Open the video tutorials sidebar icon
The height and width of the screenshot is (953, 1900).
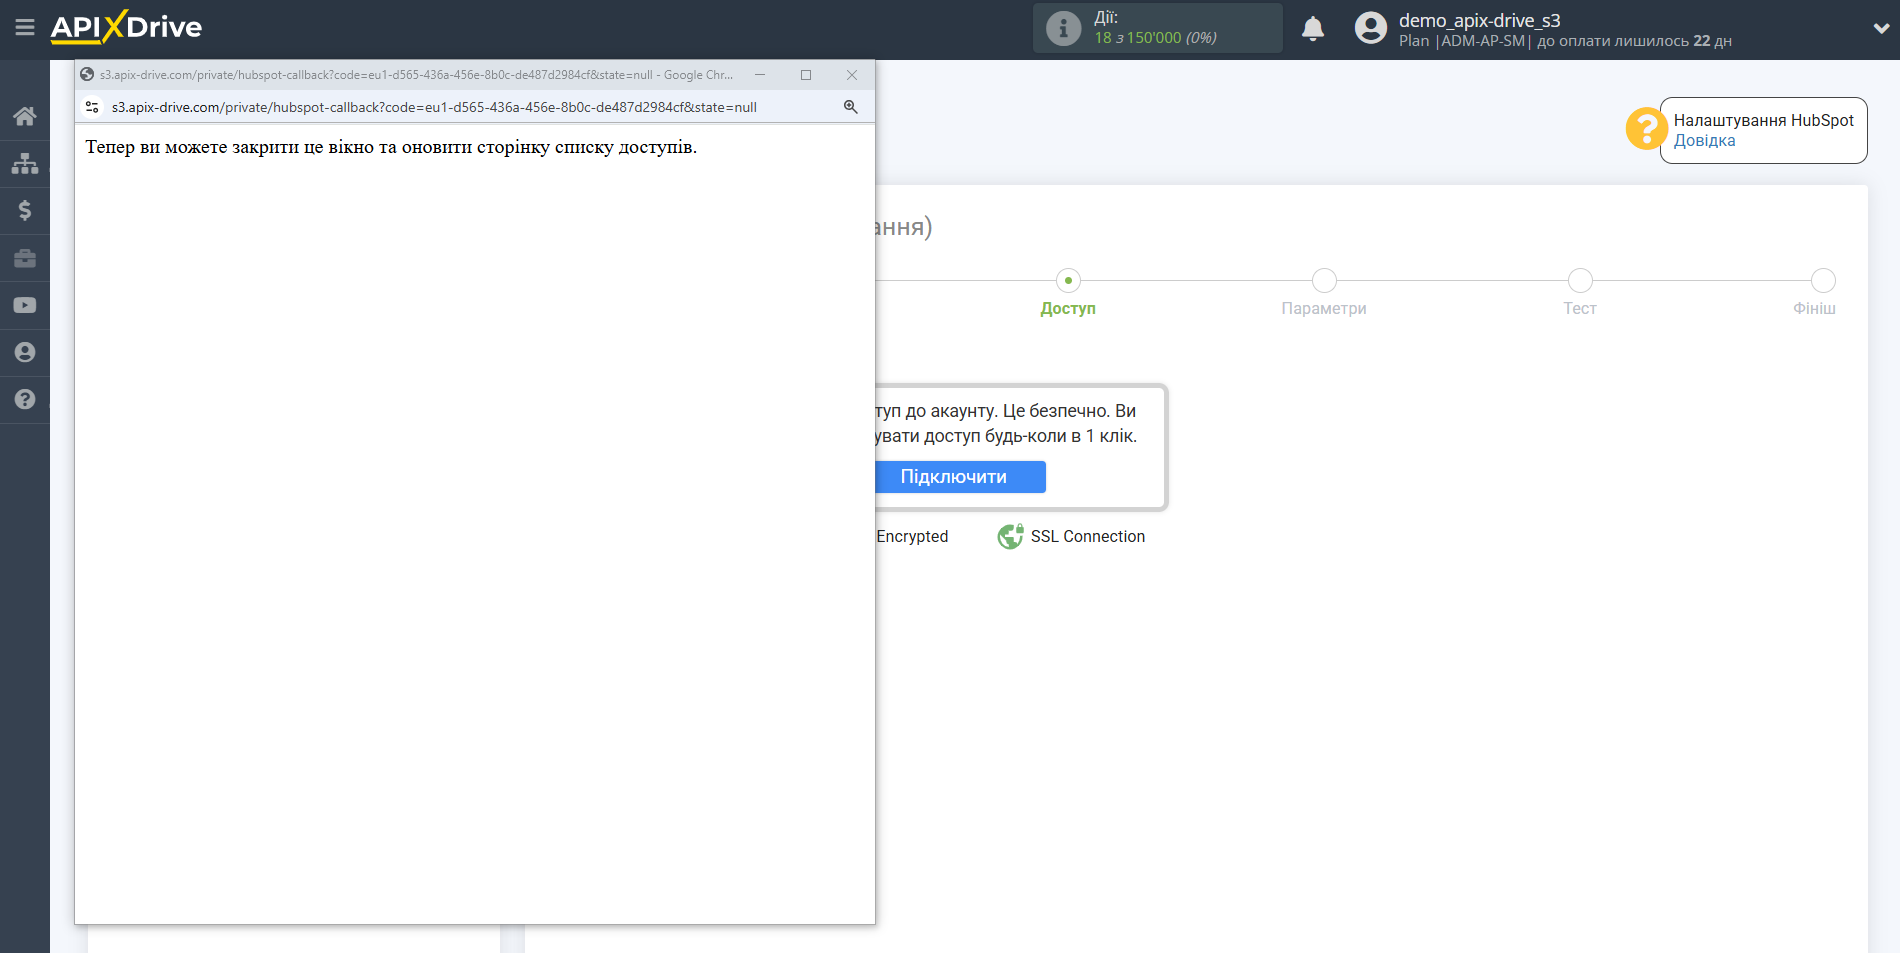25,305
